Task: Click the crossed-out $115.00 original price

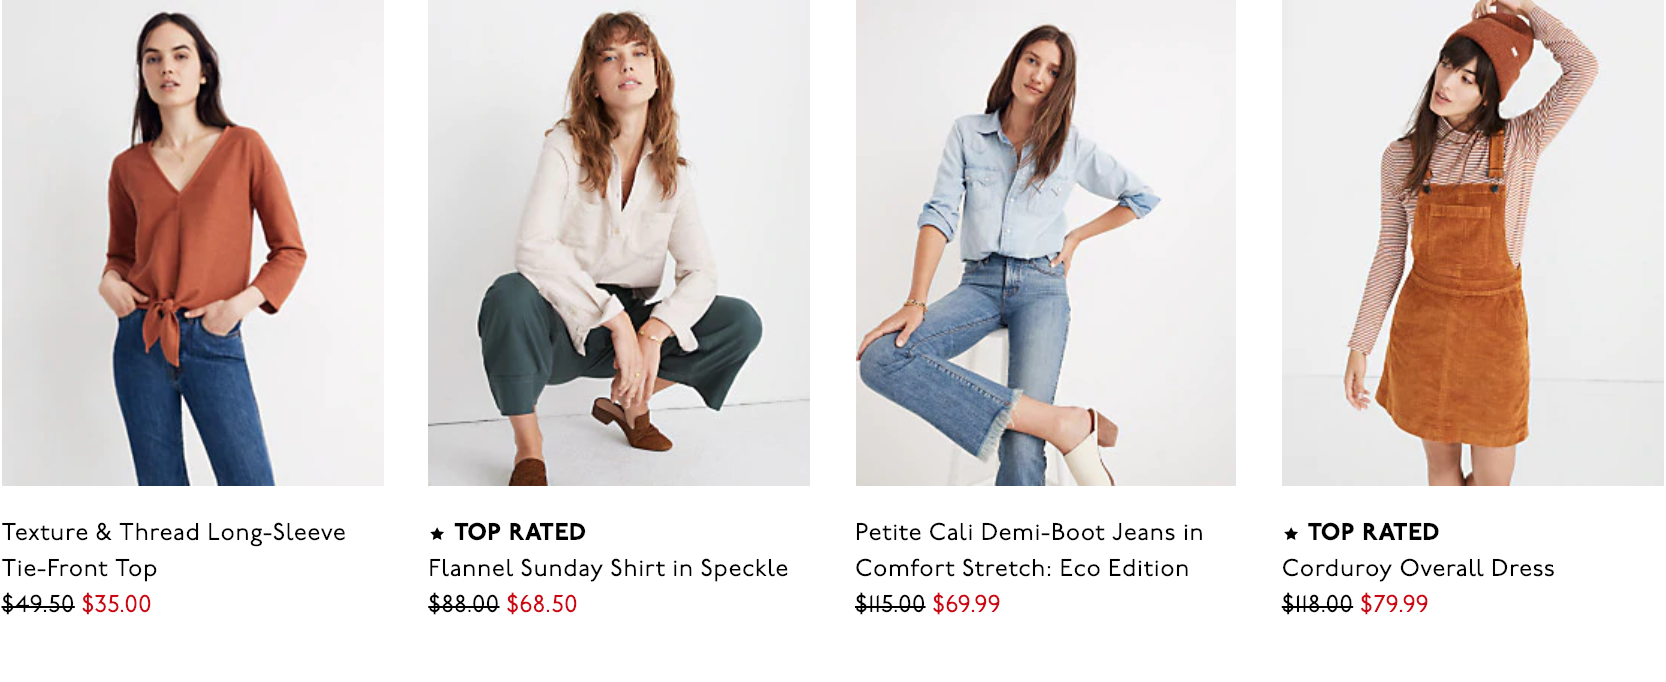Action: pos(890,604)
